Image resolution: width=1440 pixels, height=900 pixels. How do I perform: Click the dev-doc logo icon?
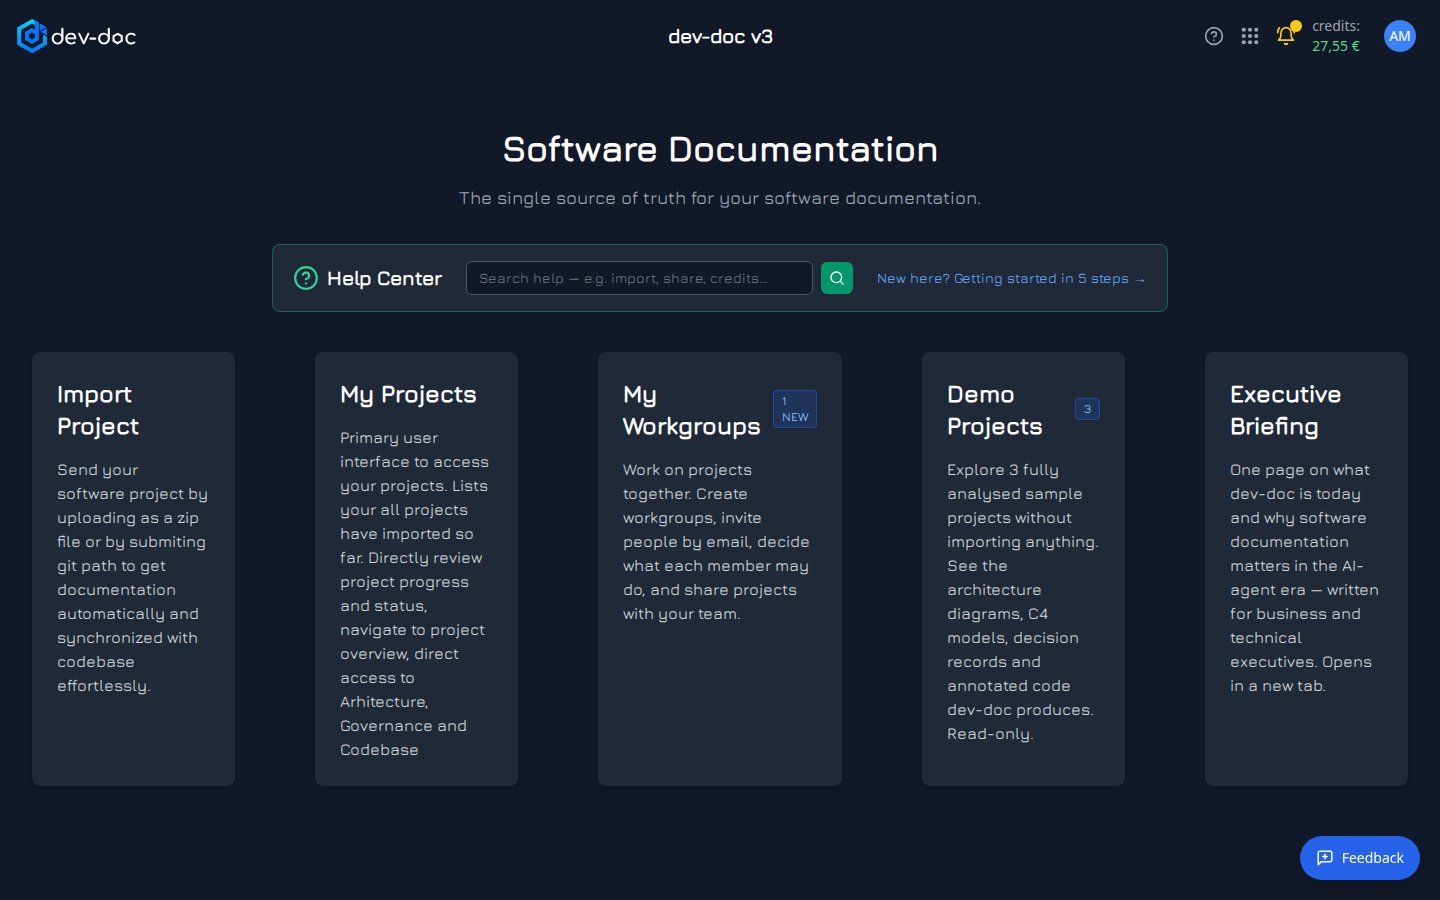coord(31,36)
